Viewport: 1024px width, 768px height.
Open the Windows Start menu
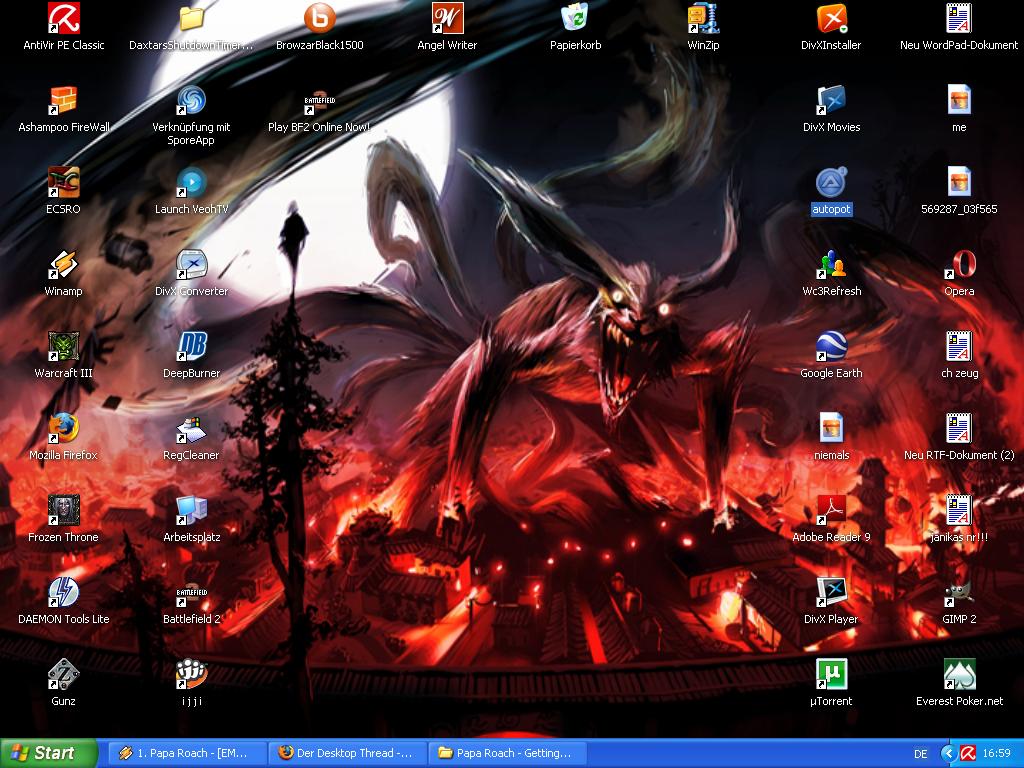tap(47, 753)
